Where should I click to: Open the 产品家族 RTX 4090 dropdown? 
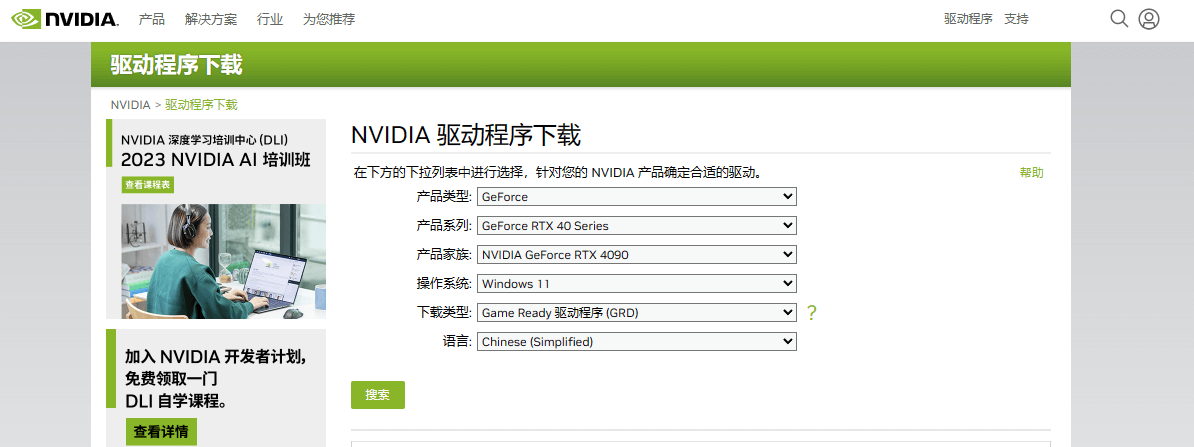[x=637, y=254]
